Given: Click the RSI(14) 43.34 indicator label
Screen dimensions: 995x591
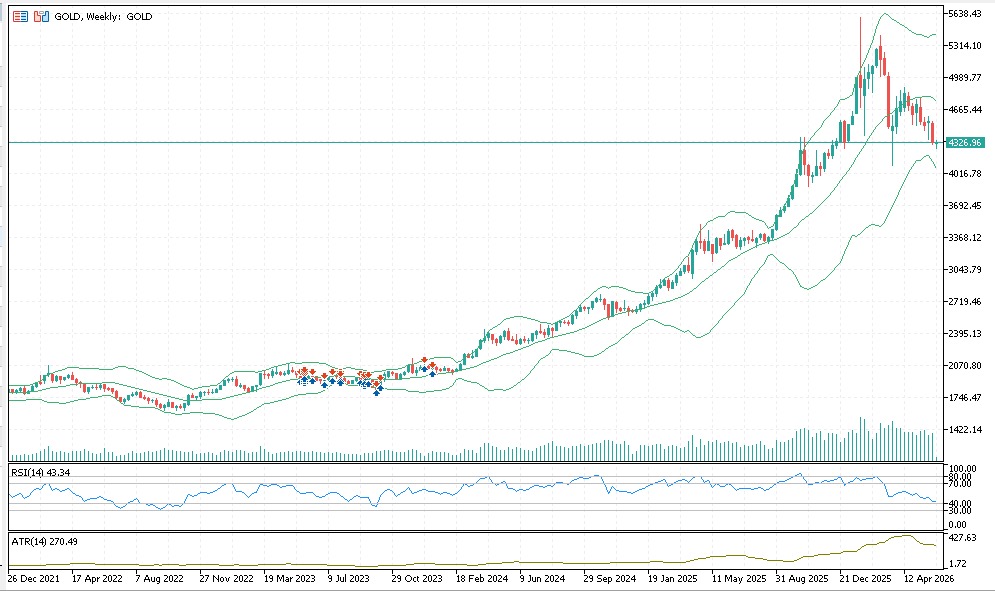Looking at the screenshot, I should pyautogui.click(x=41, y=472).
